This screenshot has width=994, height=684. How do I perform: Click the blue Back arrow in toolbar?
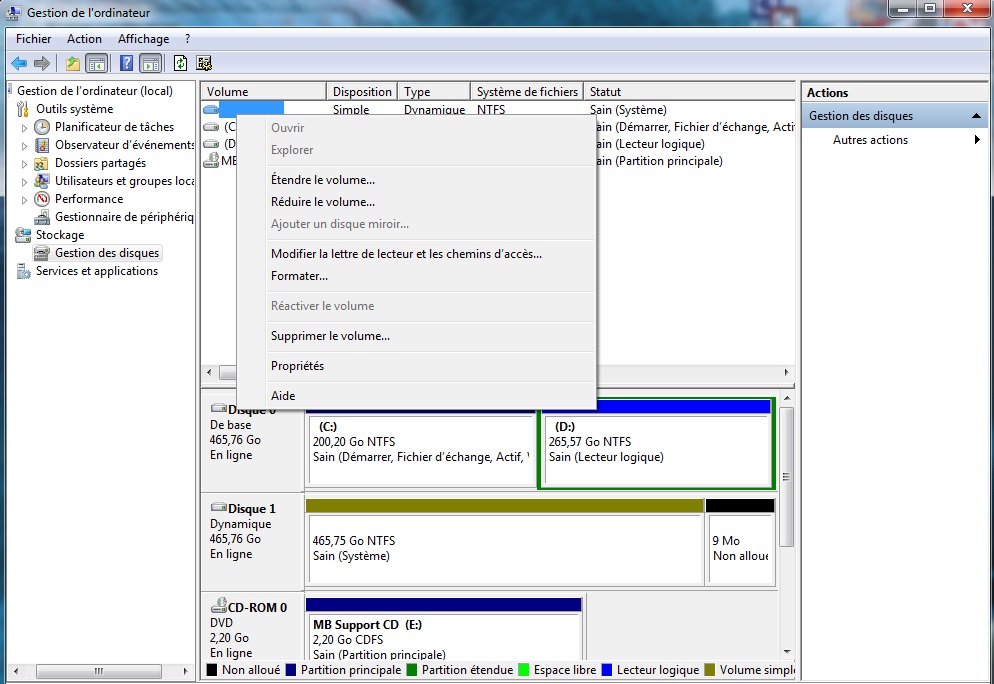(x=19, y=64)
